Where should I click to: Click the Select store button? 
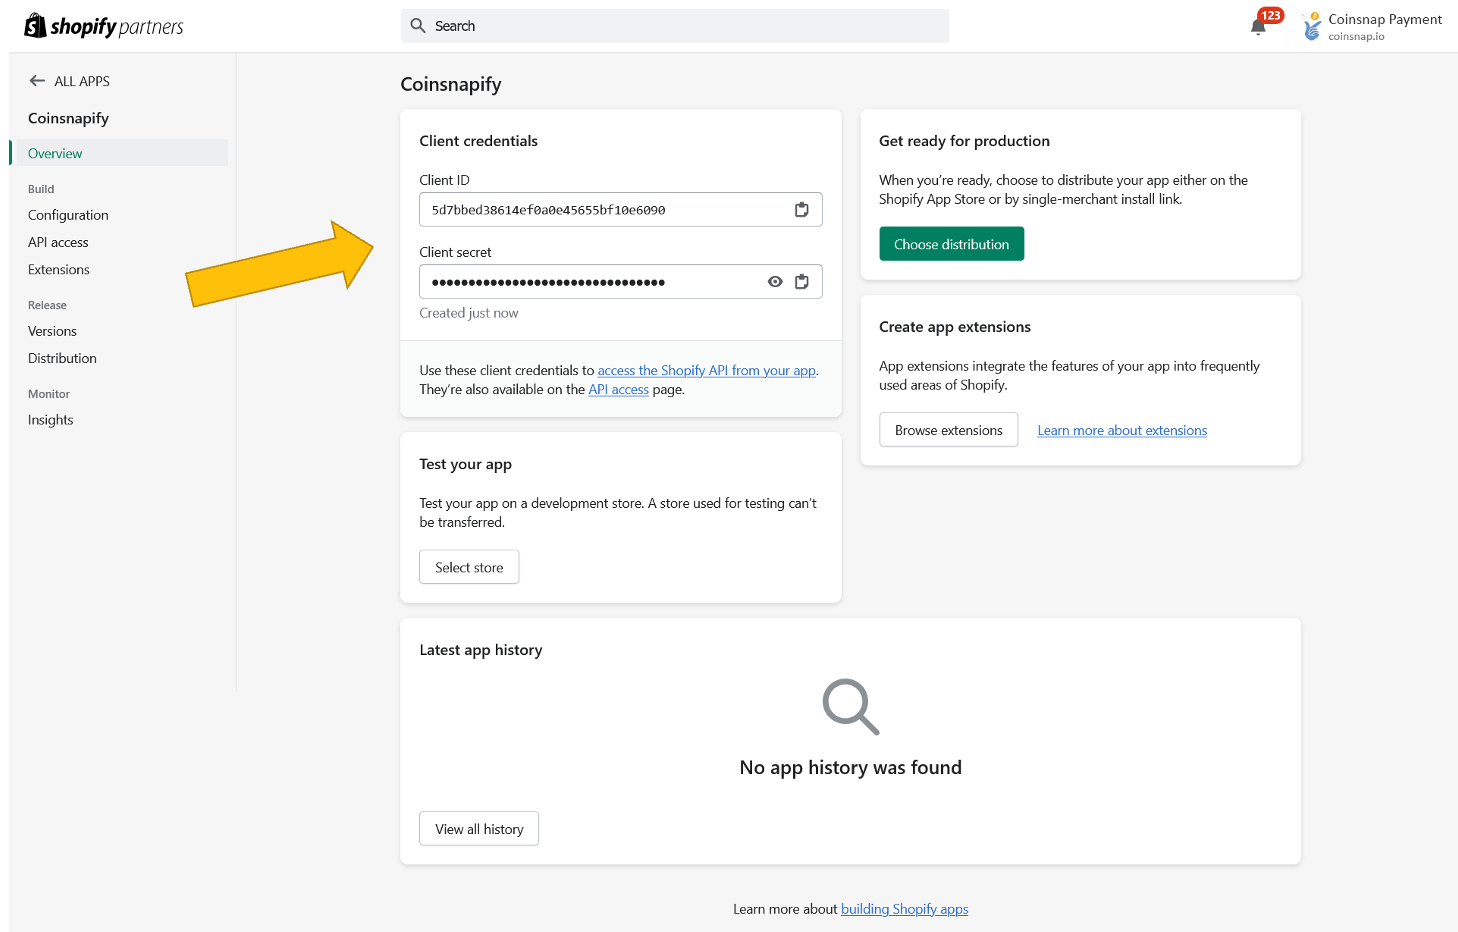pyautogui.click(x=469, y=567)
